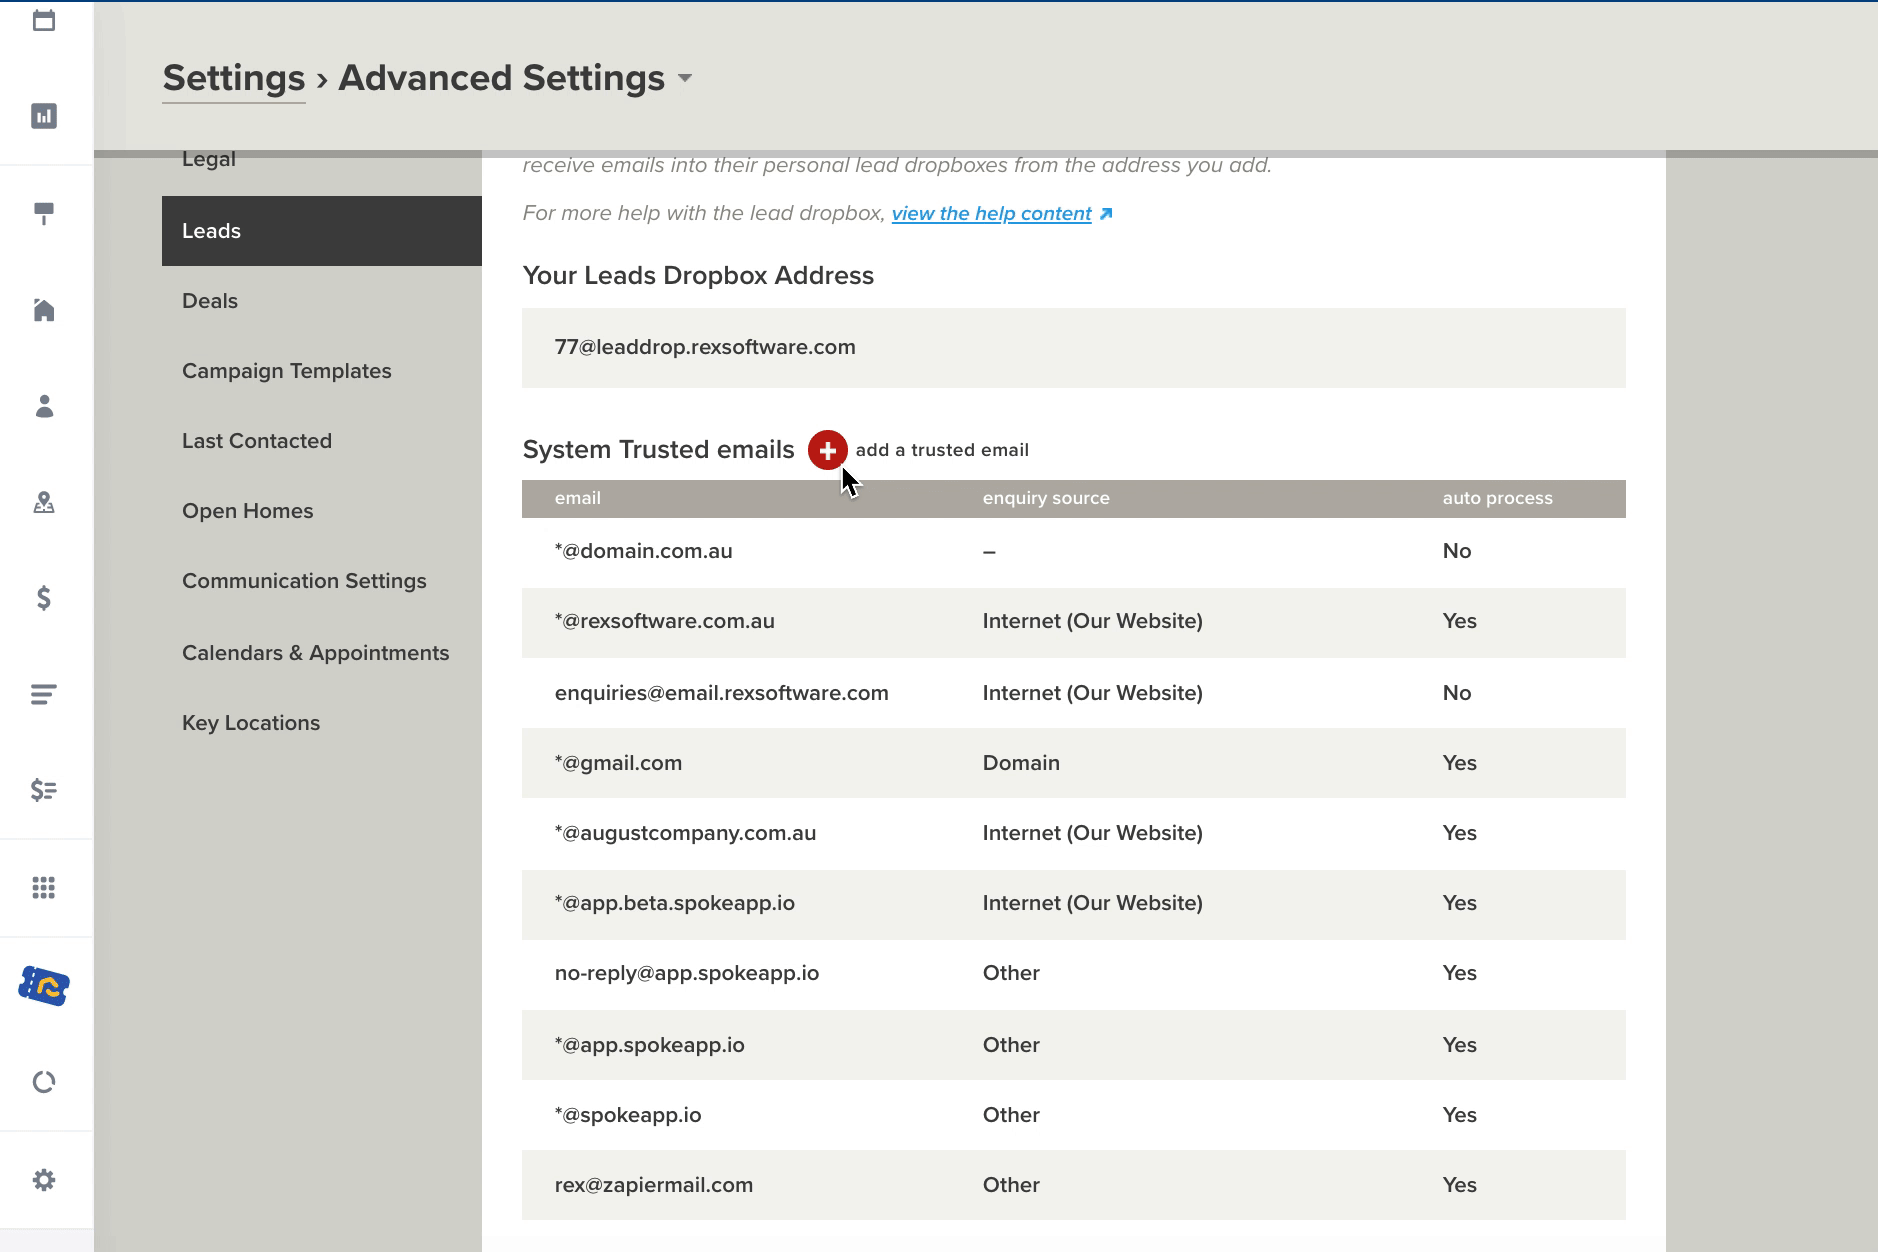Open view the help content link
The width and height of the screenshot is (1878, 1252).
(x=991, y=213)
